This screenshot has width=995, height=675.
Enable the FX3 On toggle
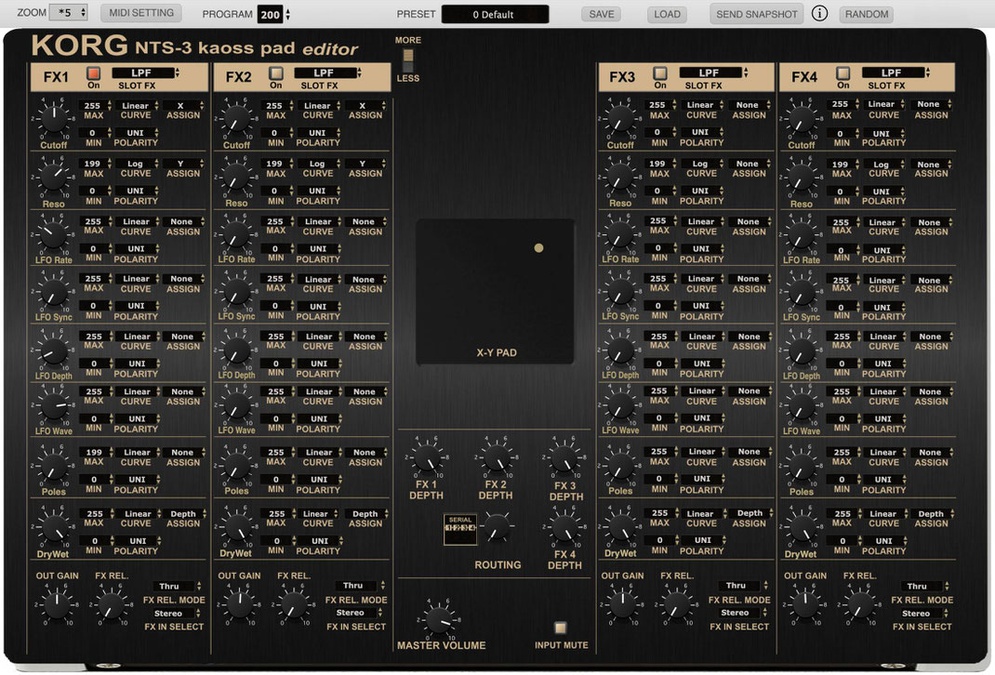[x=660, y=73]
